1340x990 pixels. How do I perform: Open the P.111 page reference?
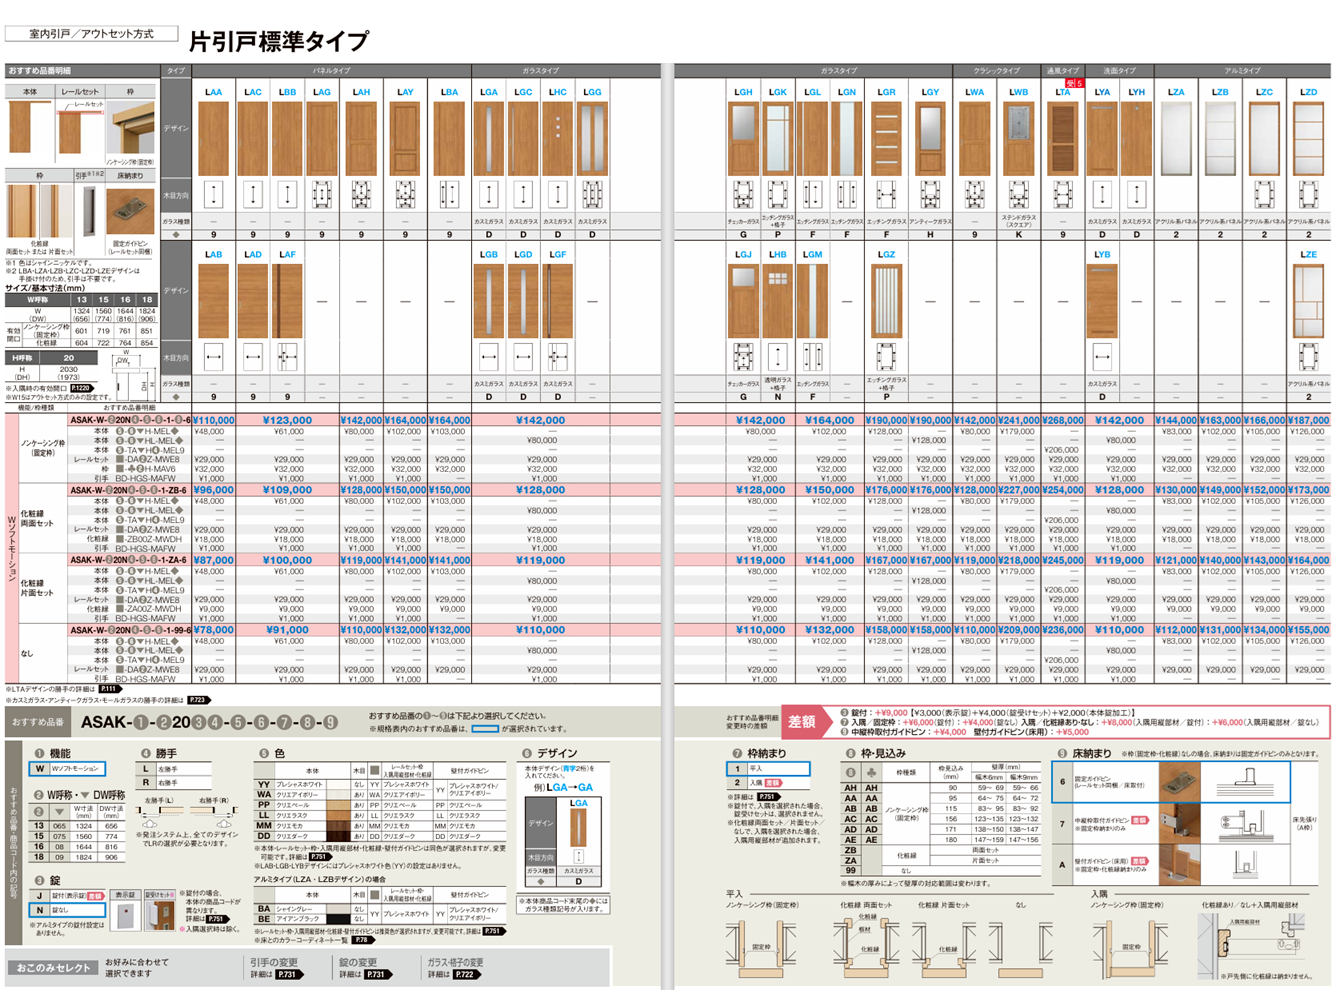109,689
